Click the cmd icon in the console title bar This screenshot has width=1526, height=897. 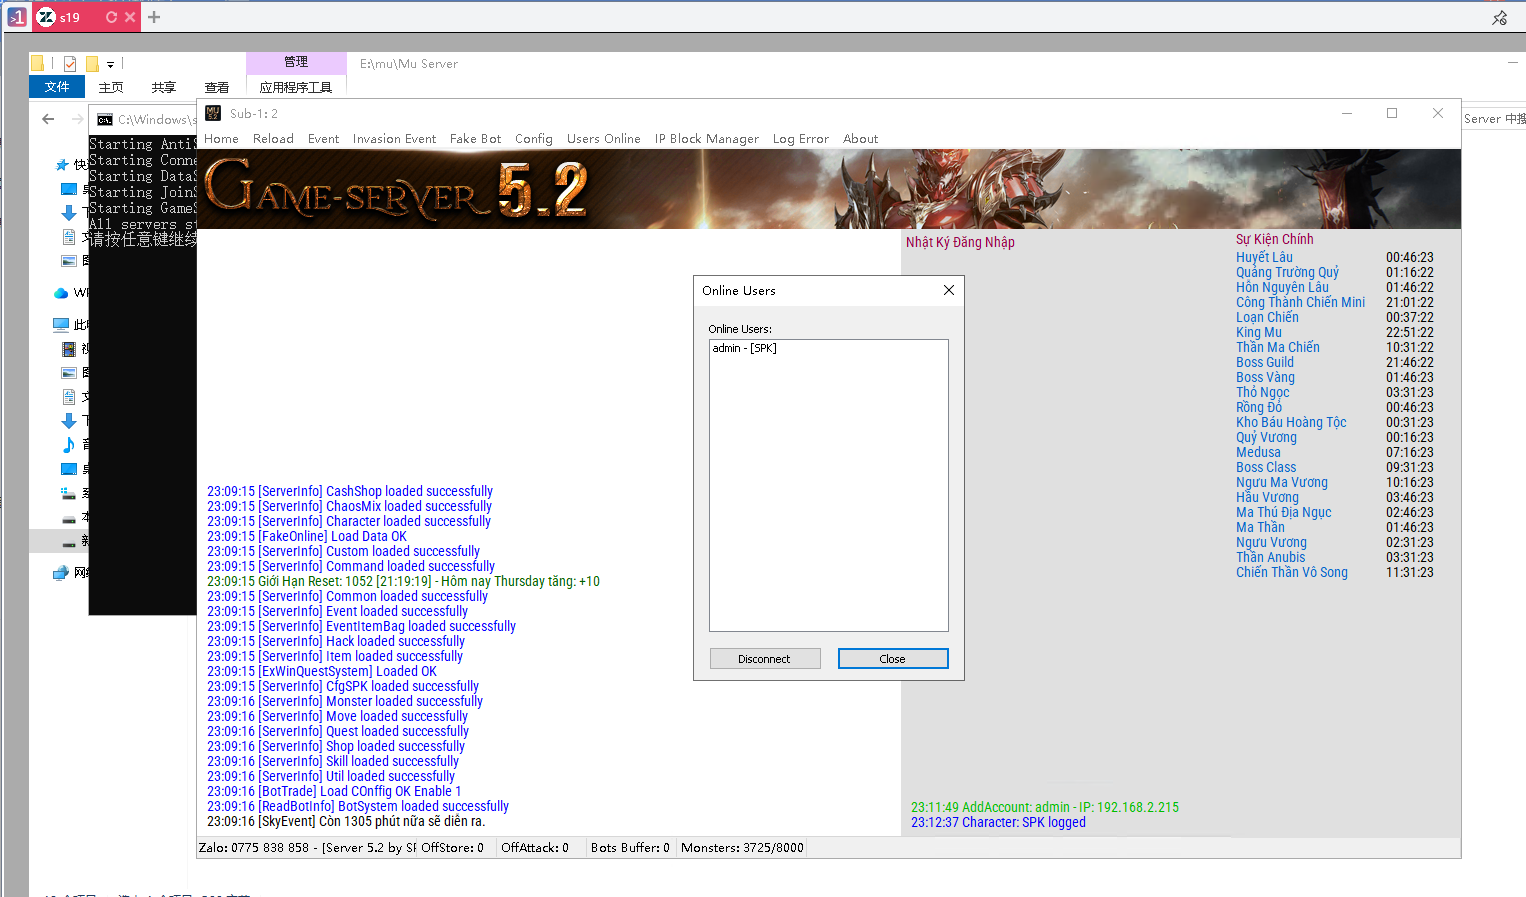click(x=105, y=120)
